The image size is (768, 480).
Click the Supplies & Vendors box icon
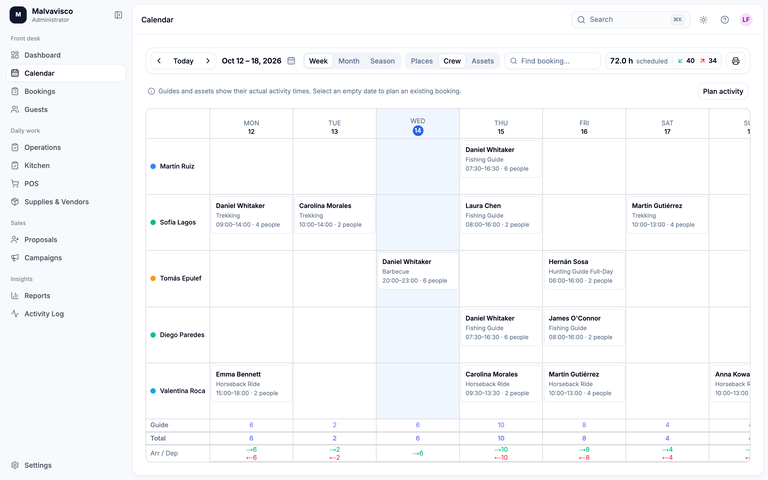15,202
